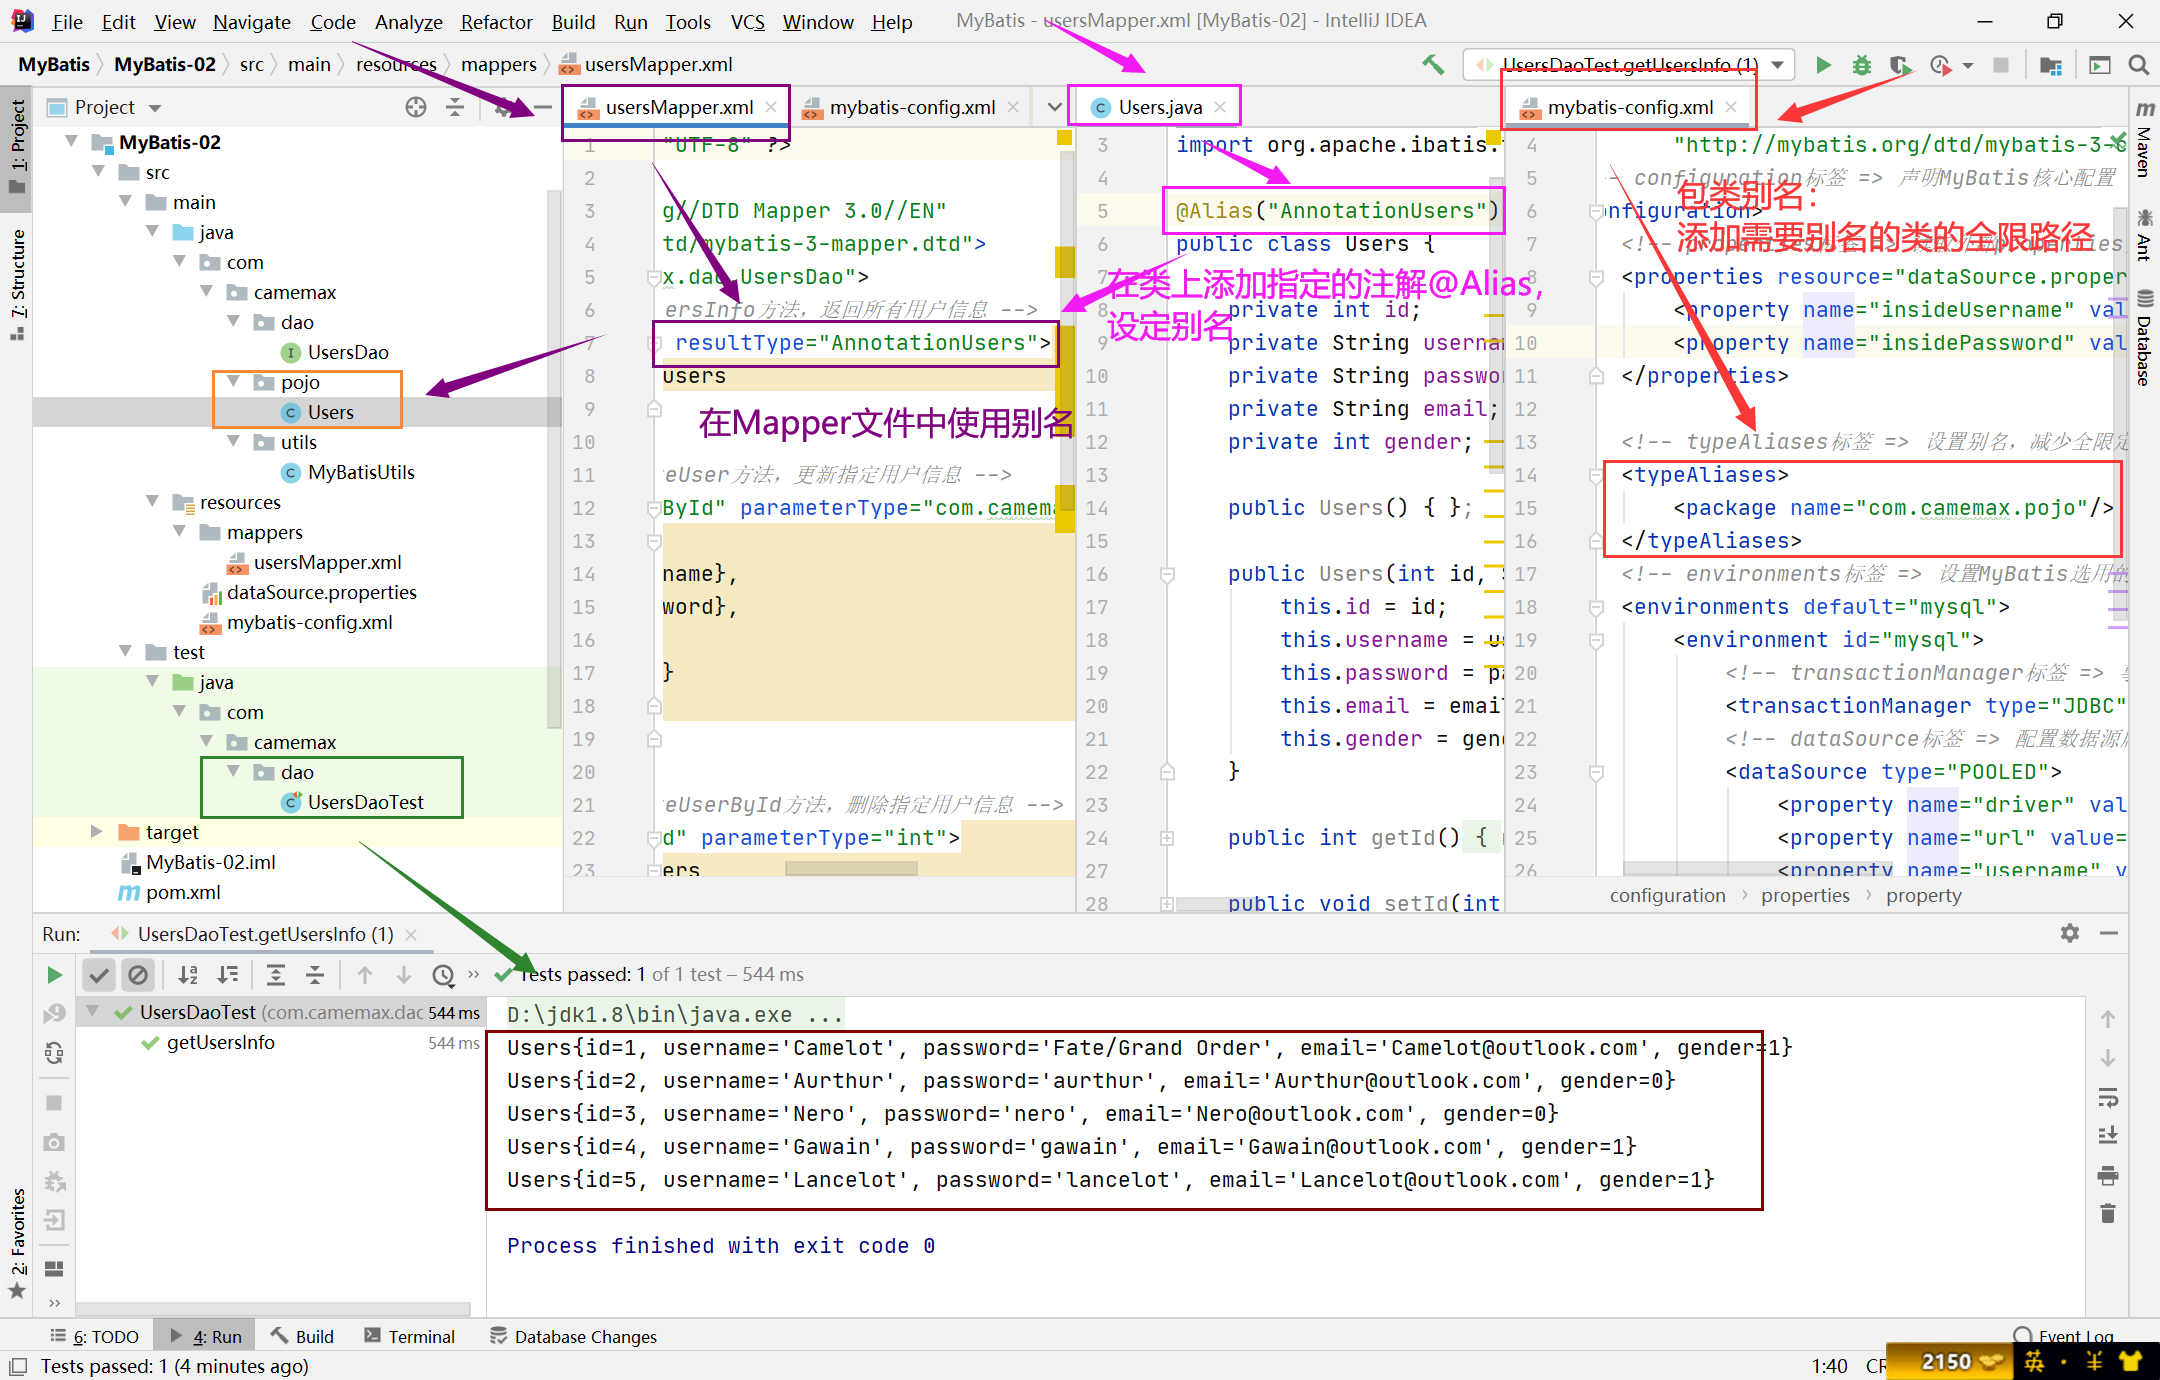
Task: Click the locate file crosshair in Project panel
Action: 416,107
